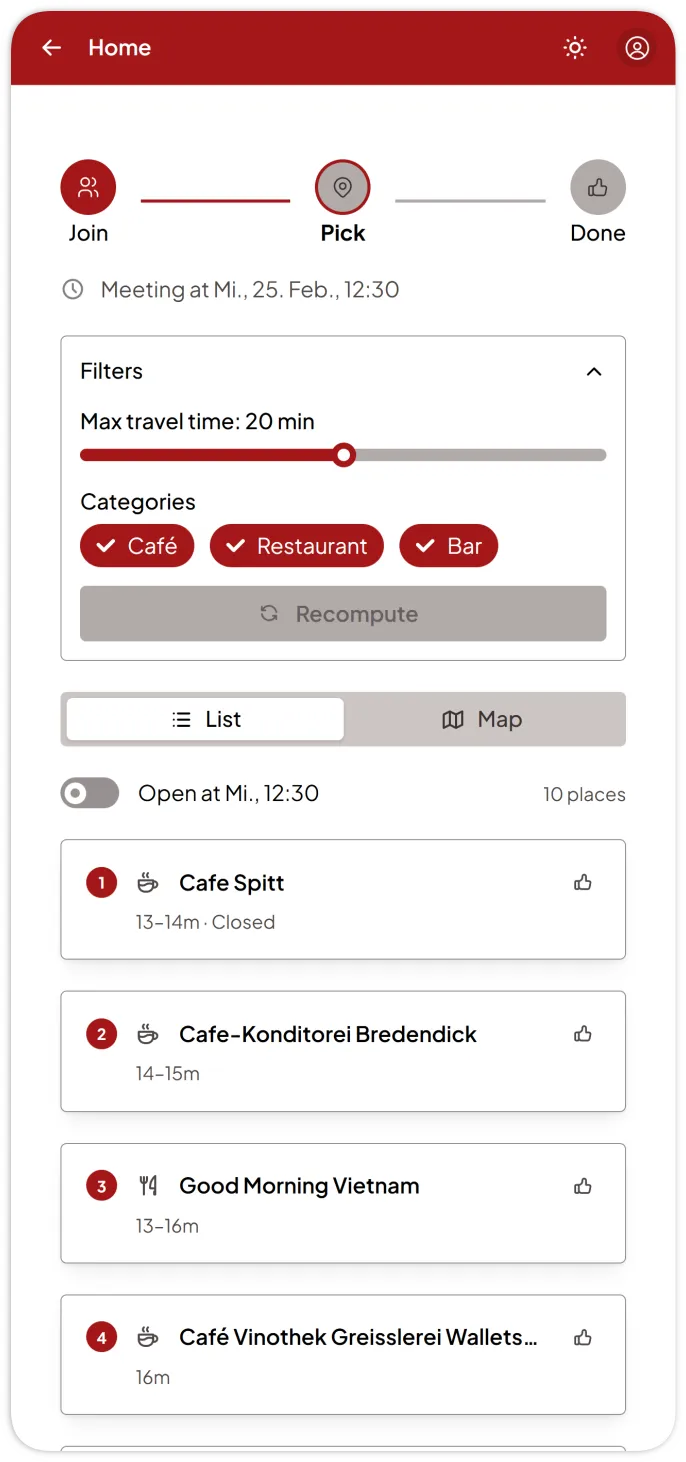Viewport: 686px width, 1462px height.
Task: Click the Done thumbs-up step icon
Action: click(598, 186)
